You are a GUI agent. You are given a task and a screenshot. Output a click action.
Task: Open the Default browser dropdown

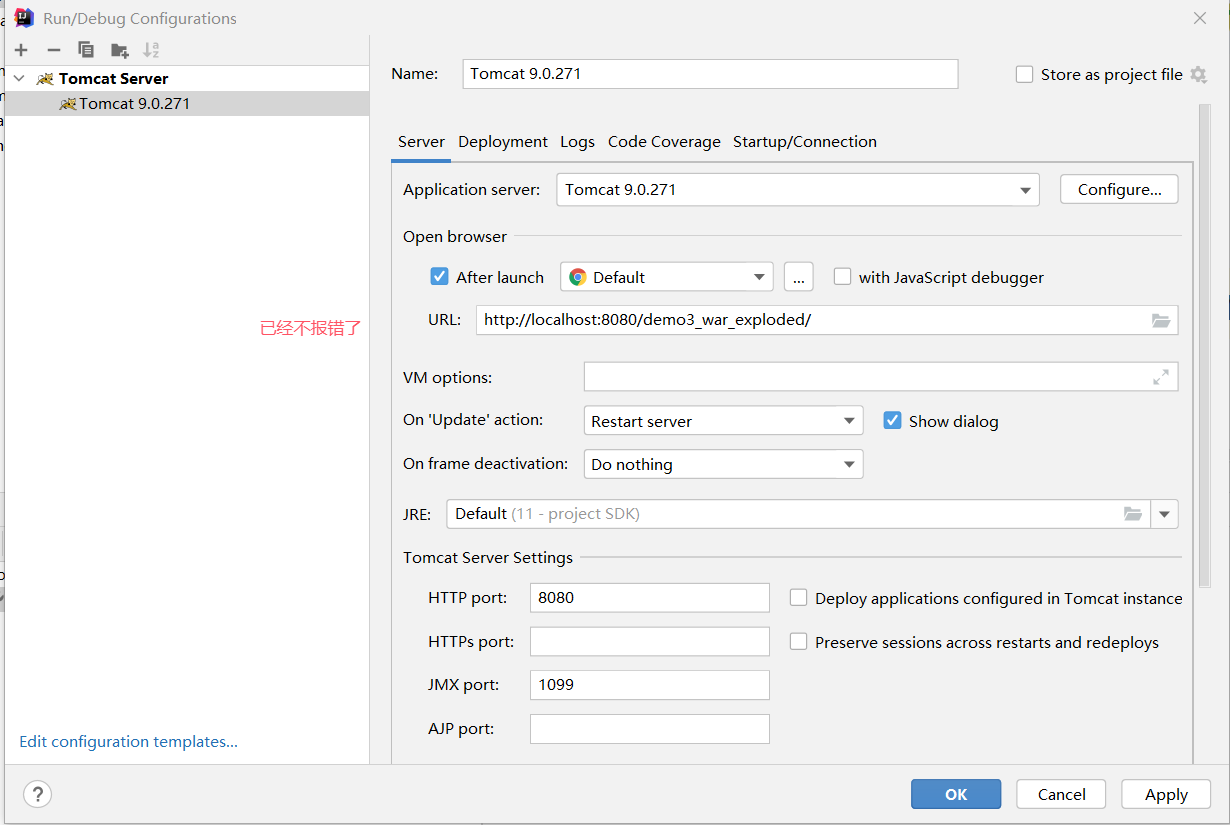pos(666,277)
